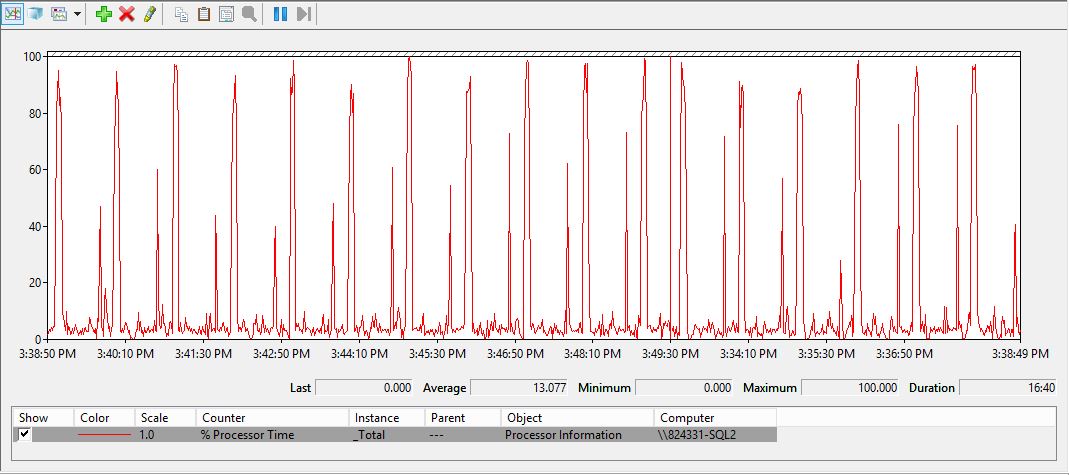Delete selected counter with red X
Viewport: 1069px width, 475px height.
pyautogui.click(x=127, y=14)
